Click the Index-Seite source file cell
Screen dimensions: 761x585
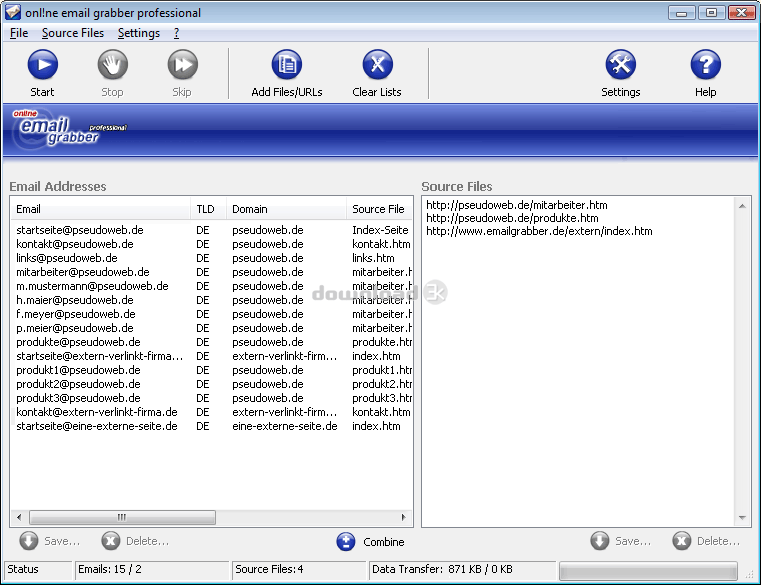click(x=380, y=230)
